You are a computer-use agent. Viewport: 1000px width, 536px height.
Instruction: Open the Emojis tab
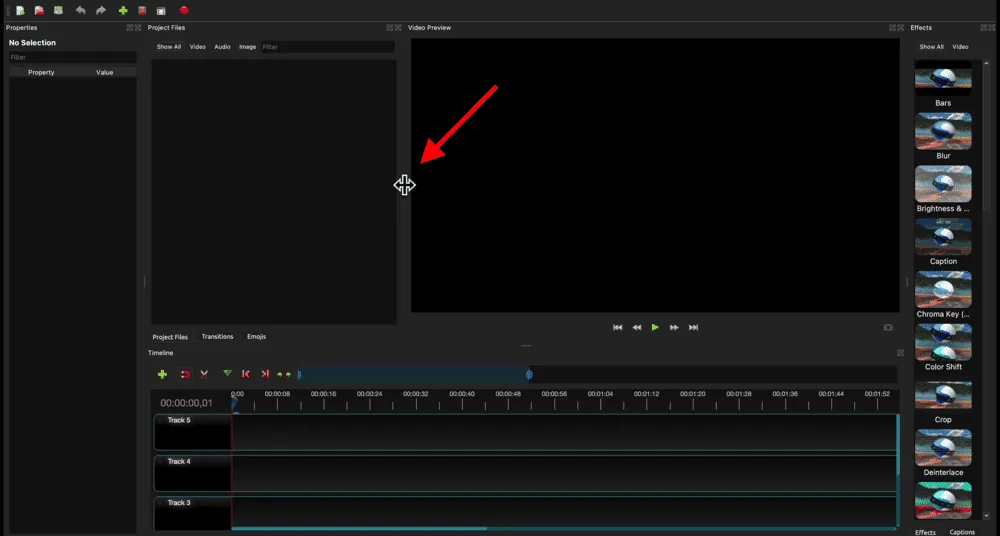[256, 337]
